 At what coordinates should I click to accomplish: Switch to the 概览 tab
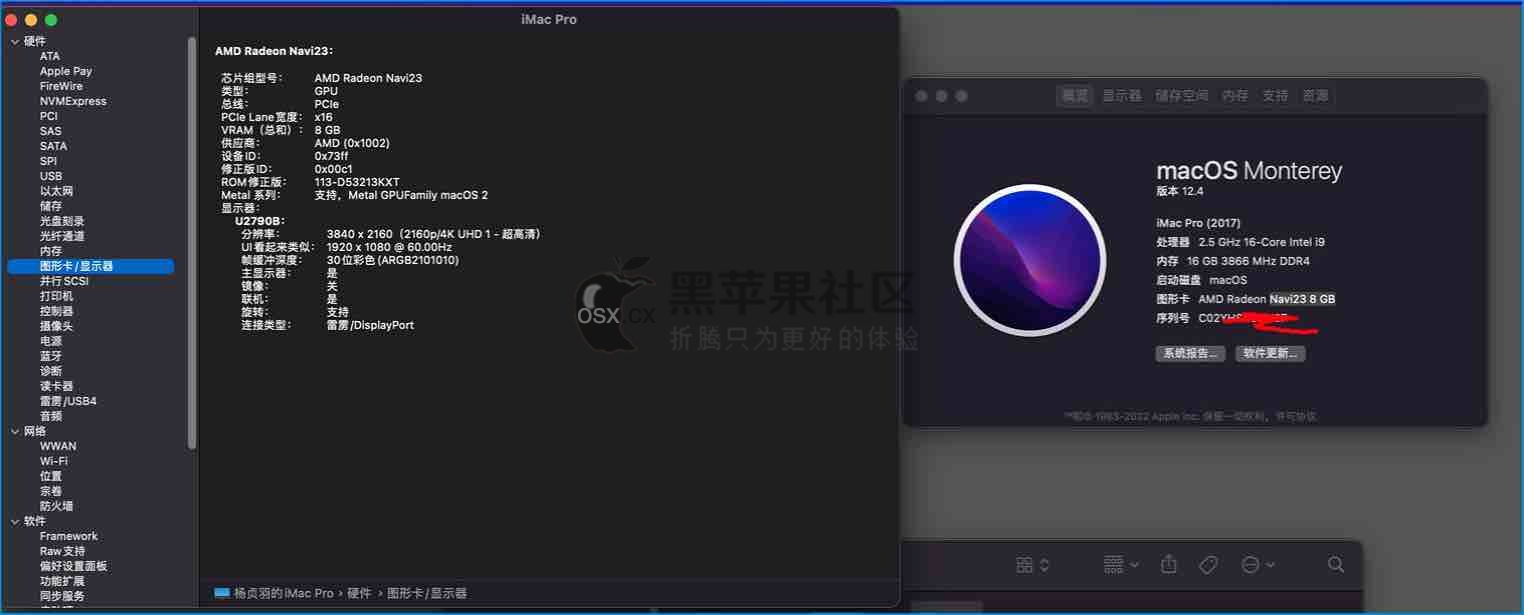(1075, 96)
